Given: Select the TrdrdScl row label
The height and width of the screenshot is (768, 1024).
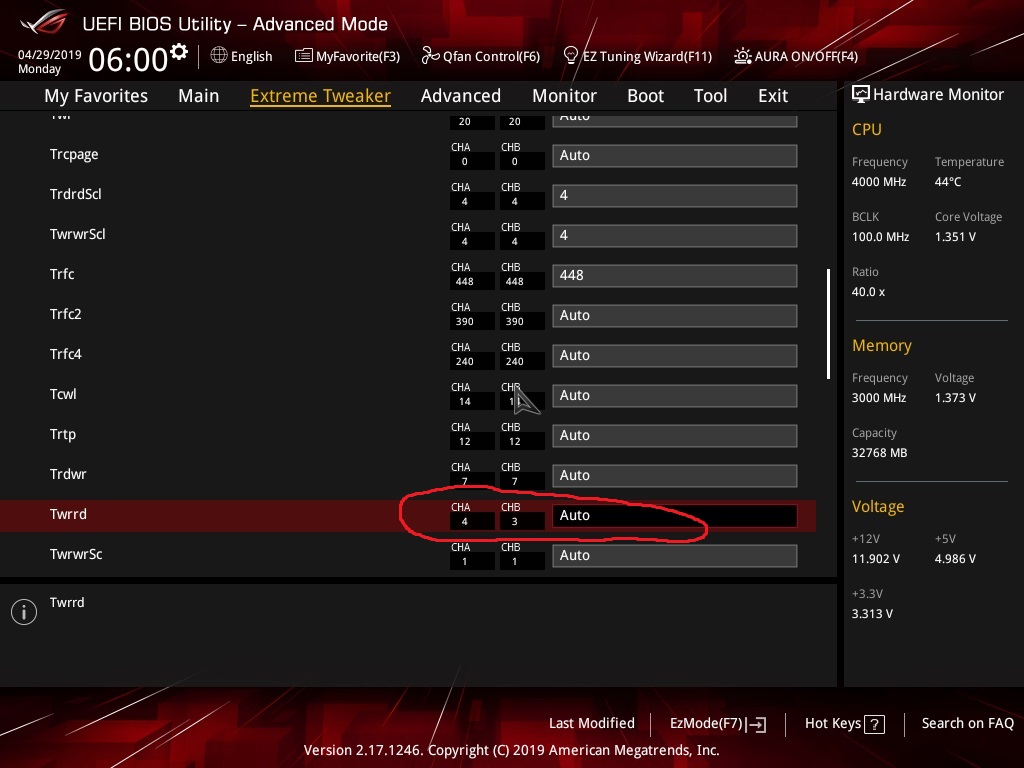Looking at the screenshot, I should [76, 194].
